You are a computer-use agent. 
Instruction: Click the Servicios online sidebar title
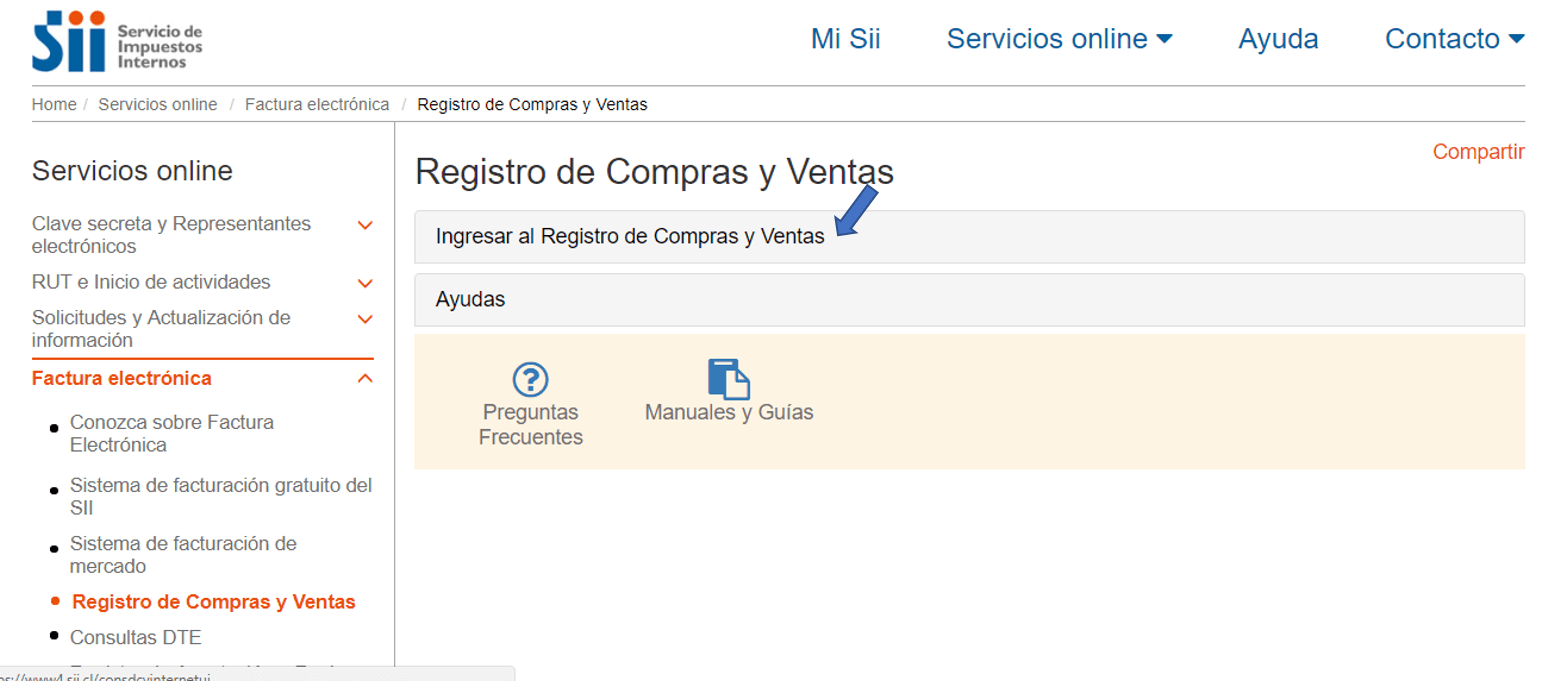[132, 171]
